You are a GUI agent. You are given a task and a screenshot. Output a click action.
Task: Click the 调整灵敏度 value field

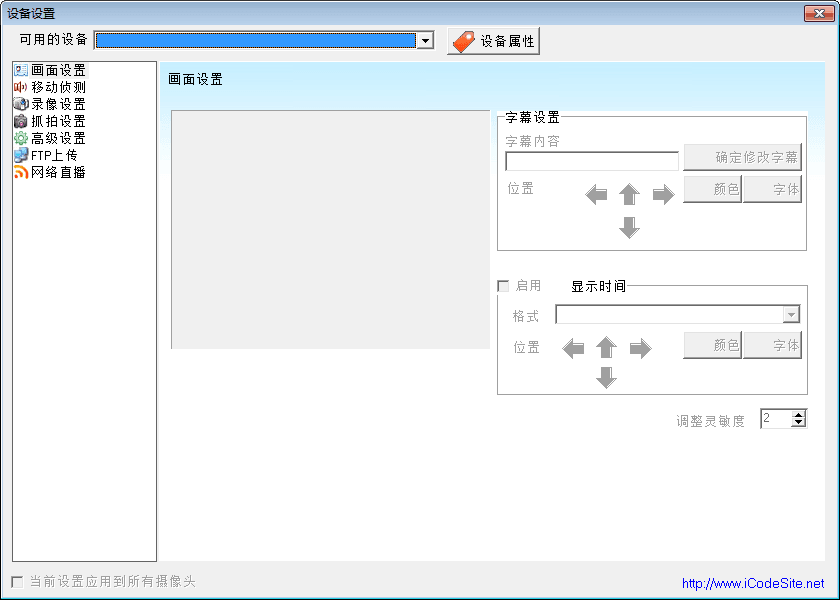pos(776,418)
